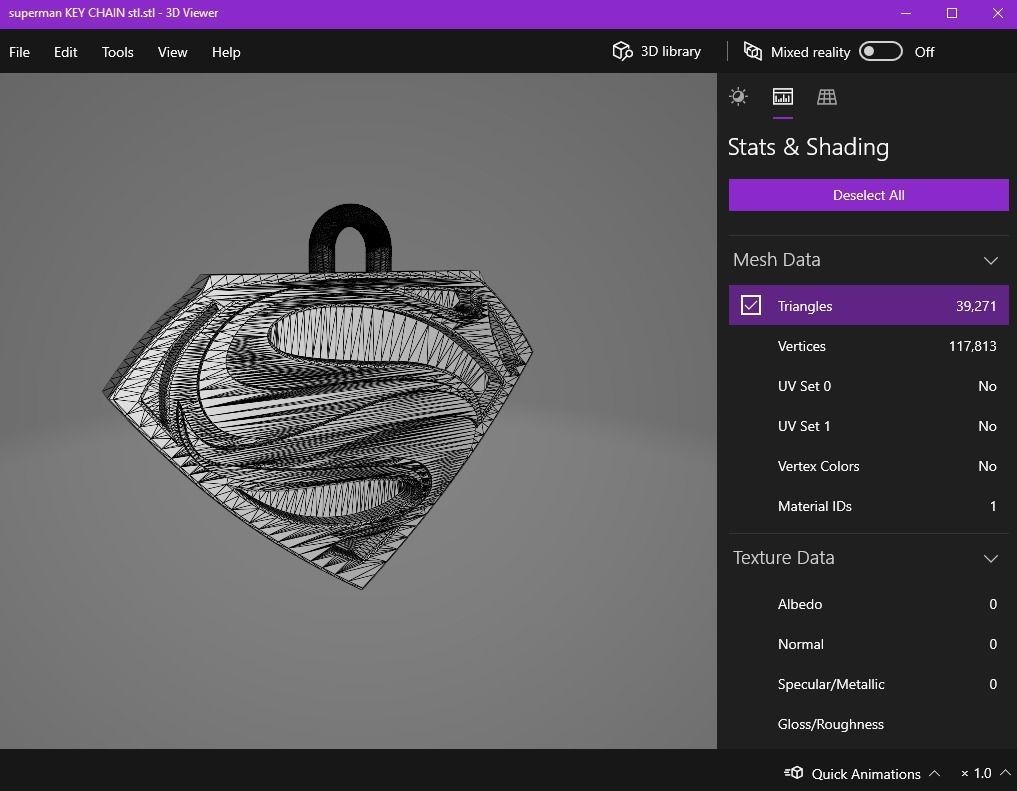Uncheck the Triangles checkbox
The width and height of the screenshot is (1017, 791).
[750, 305]
